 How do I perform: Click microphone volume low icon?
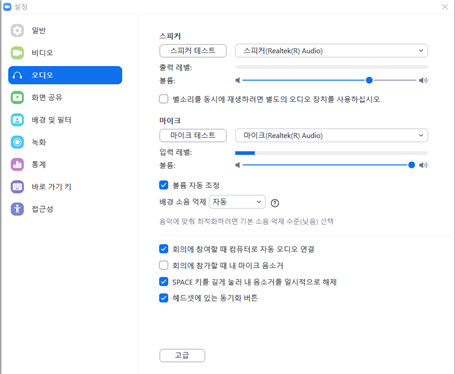pyautogui.click(x=238, y=165)
